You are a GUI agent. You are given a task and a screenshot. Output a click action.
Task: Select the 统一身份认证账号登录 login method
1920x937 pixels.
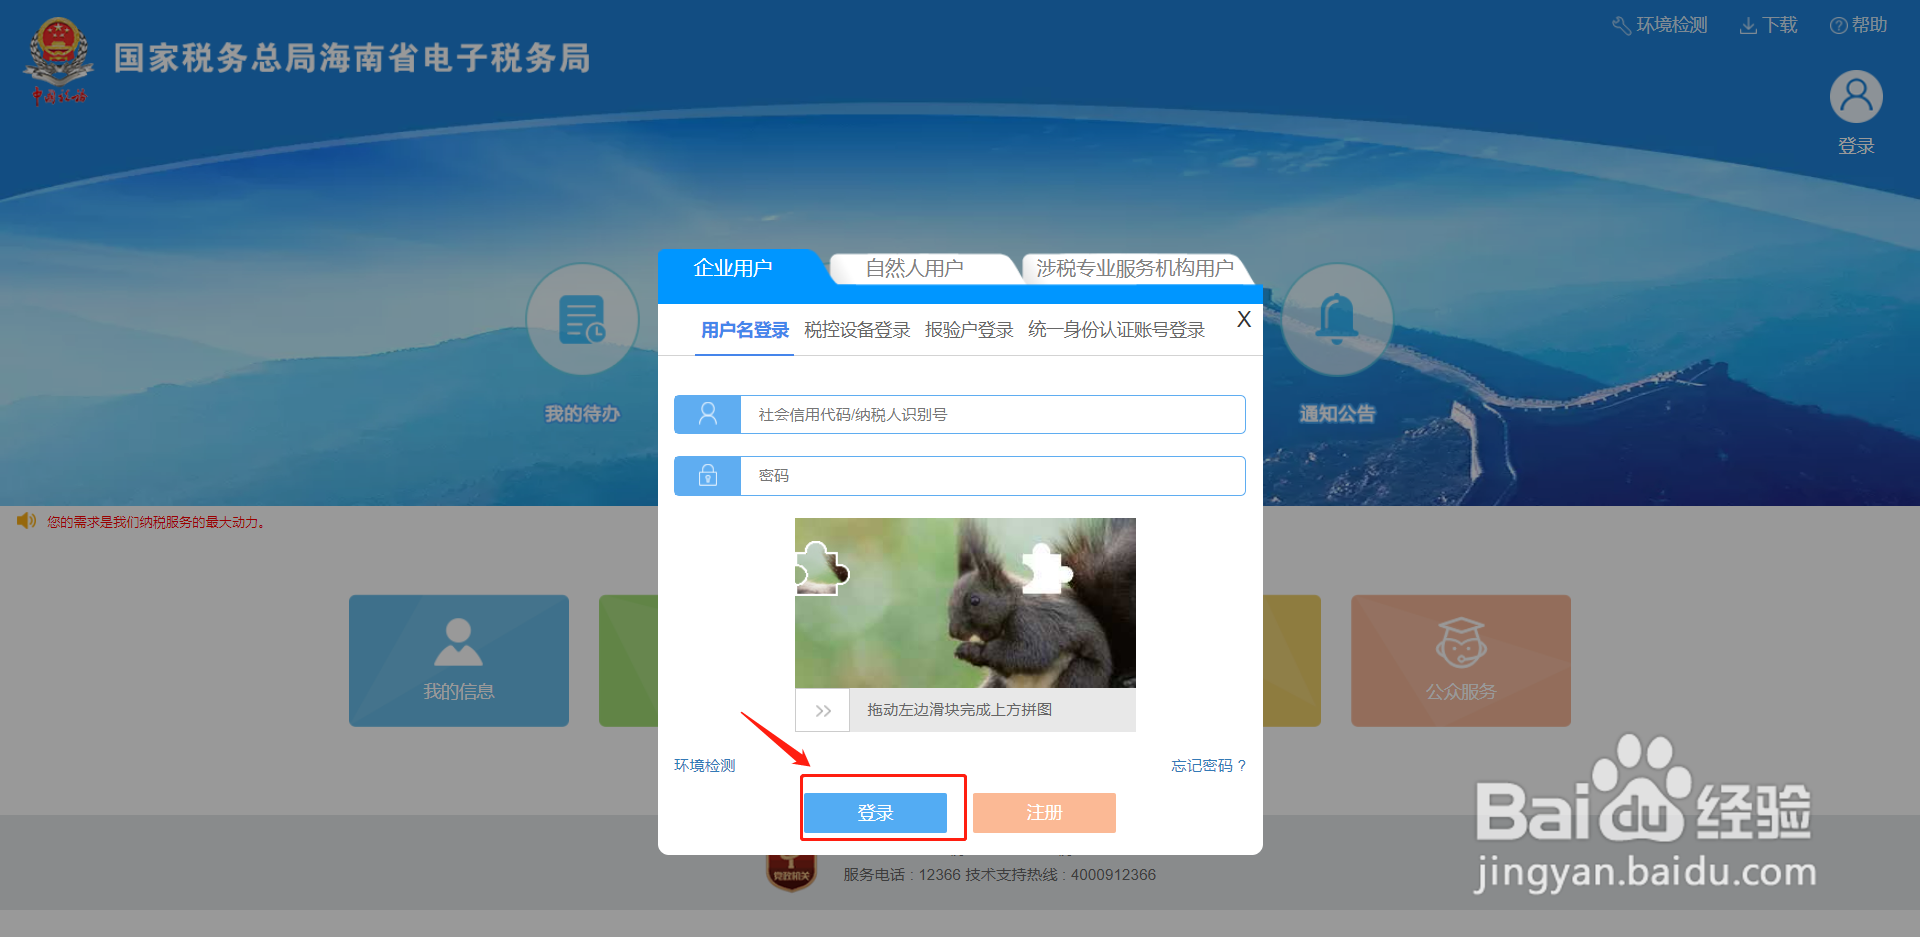[x=1116, y=330]
